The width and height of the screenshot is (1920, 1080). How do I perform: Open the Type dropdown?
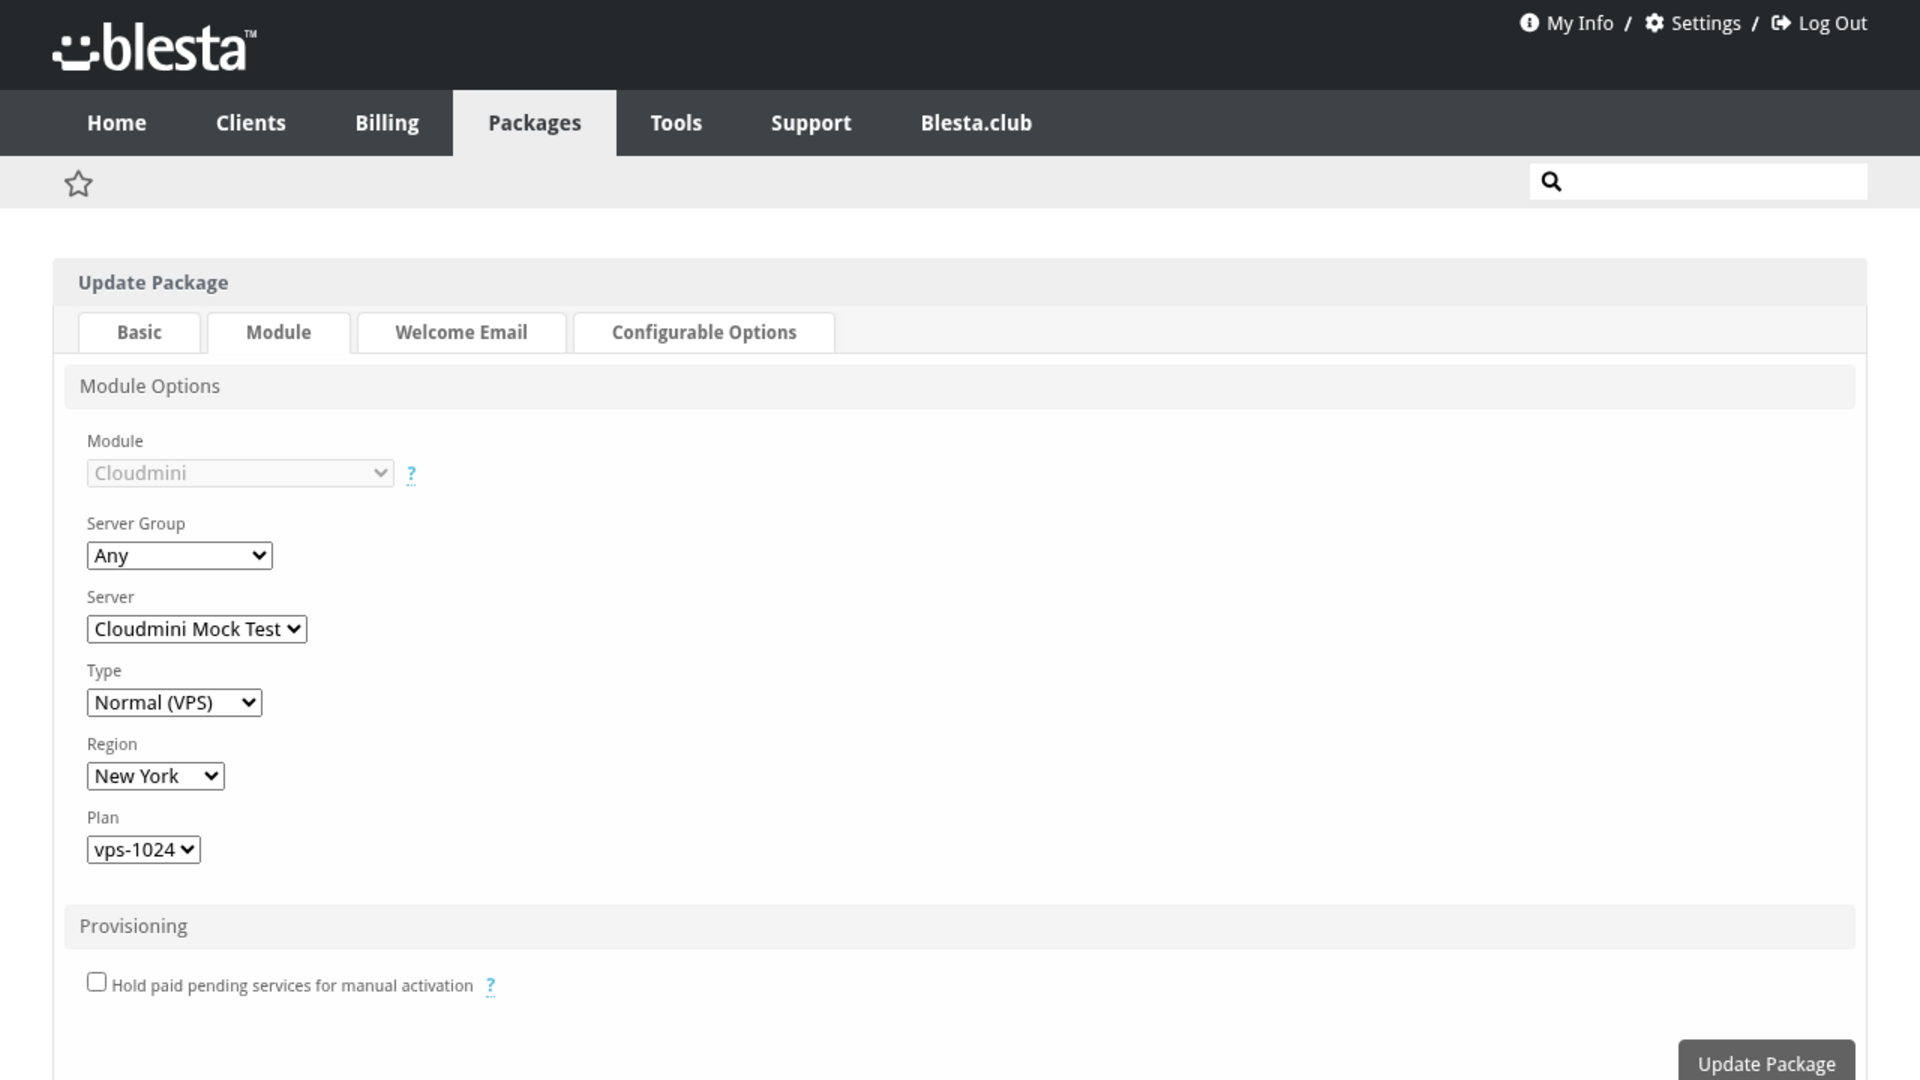(174, 703)
